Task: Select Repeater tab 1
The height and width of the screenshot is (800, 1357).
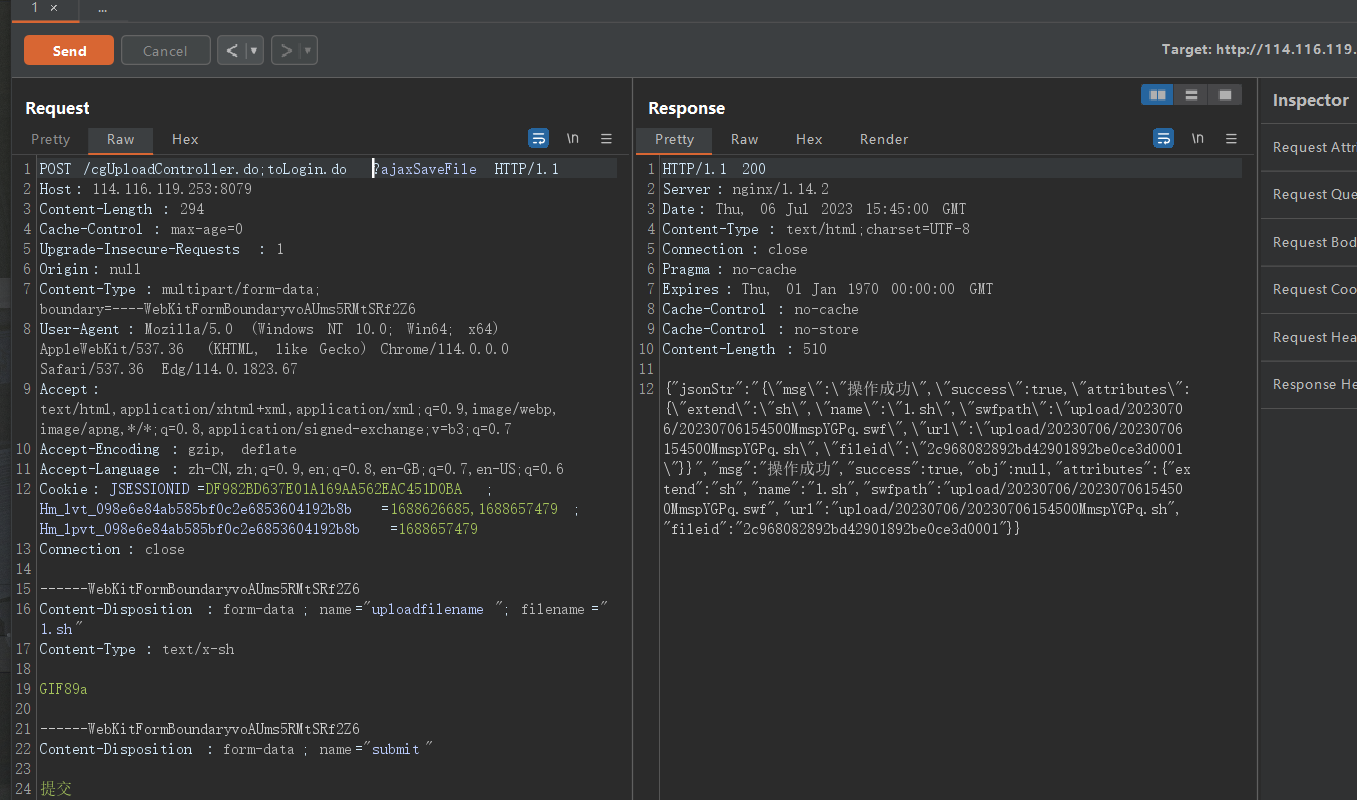Action: [34, 8]
